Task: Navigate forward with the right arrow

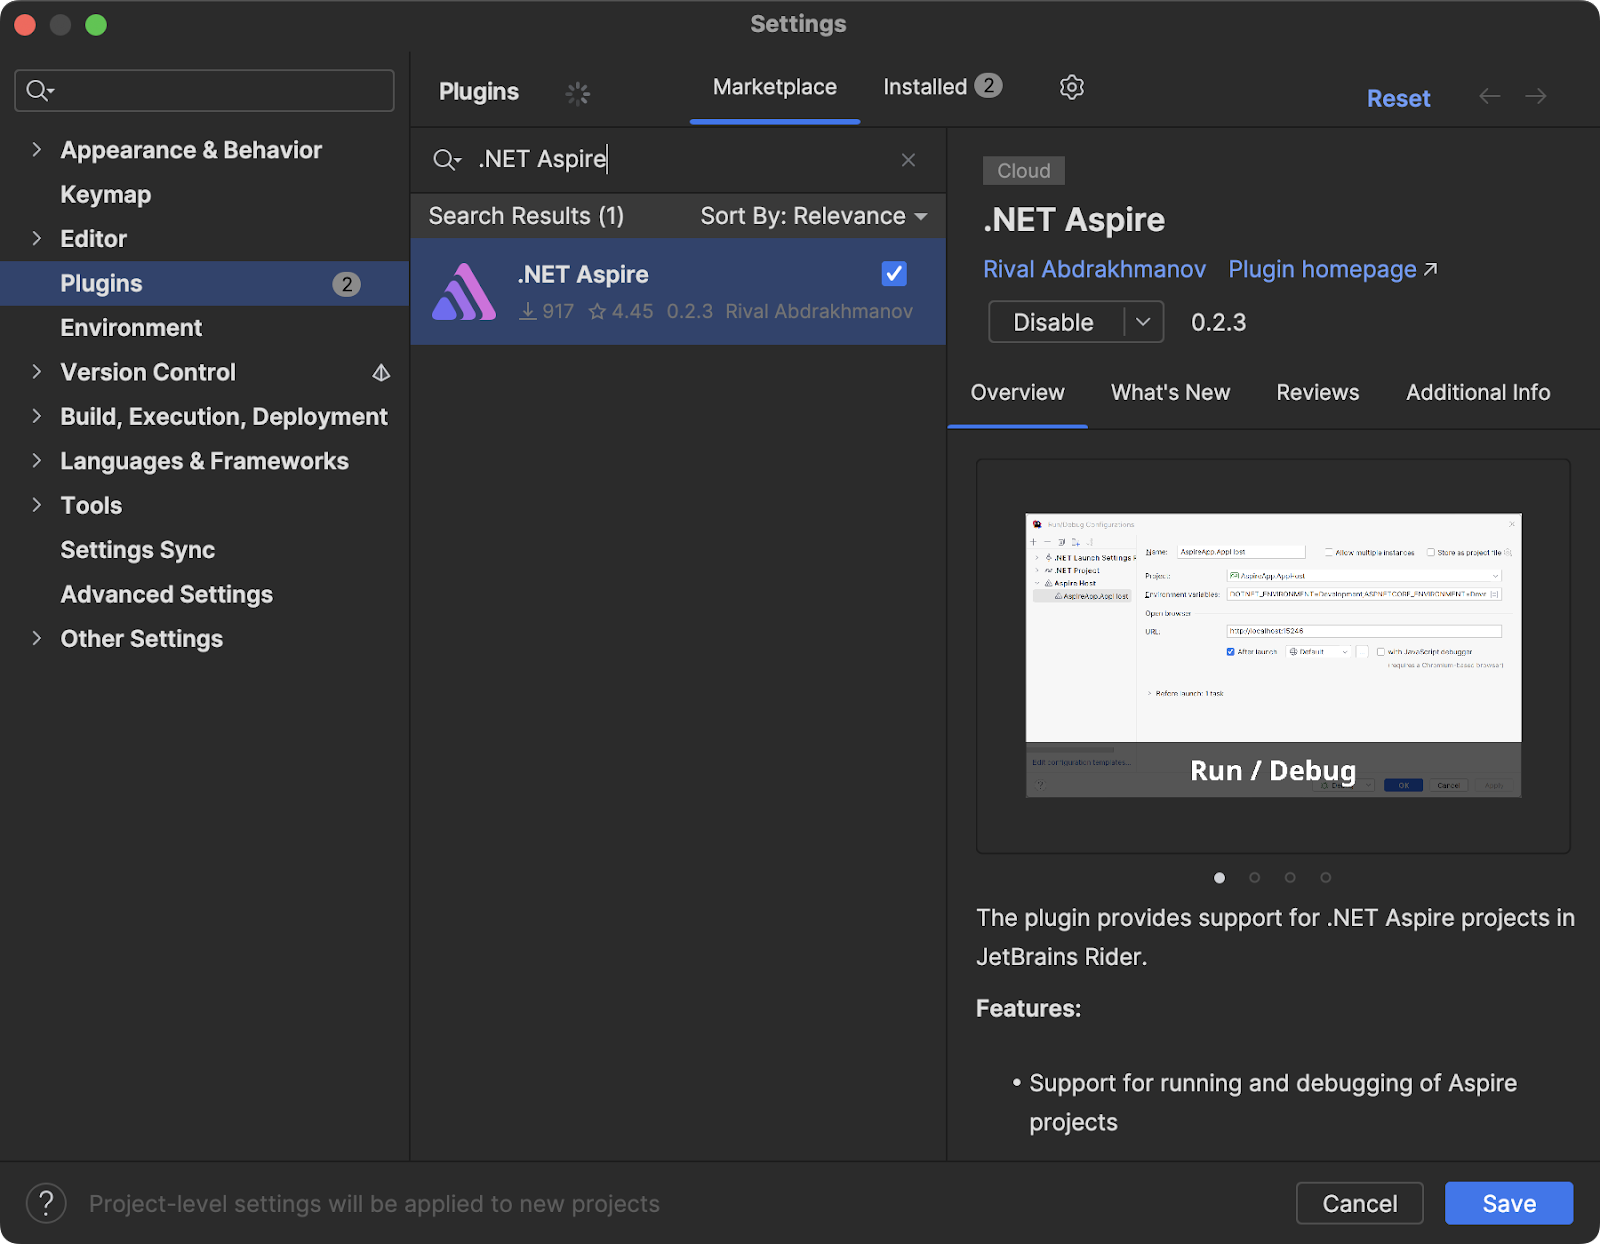Action: pos(1536,96)
